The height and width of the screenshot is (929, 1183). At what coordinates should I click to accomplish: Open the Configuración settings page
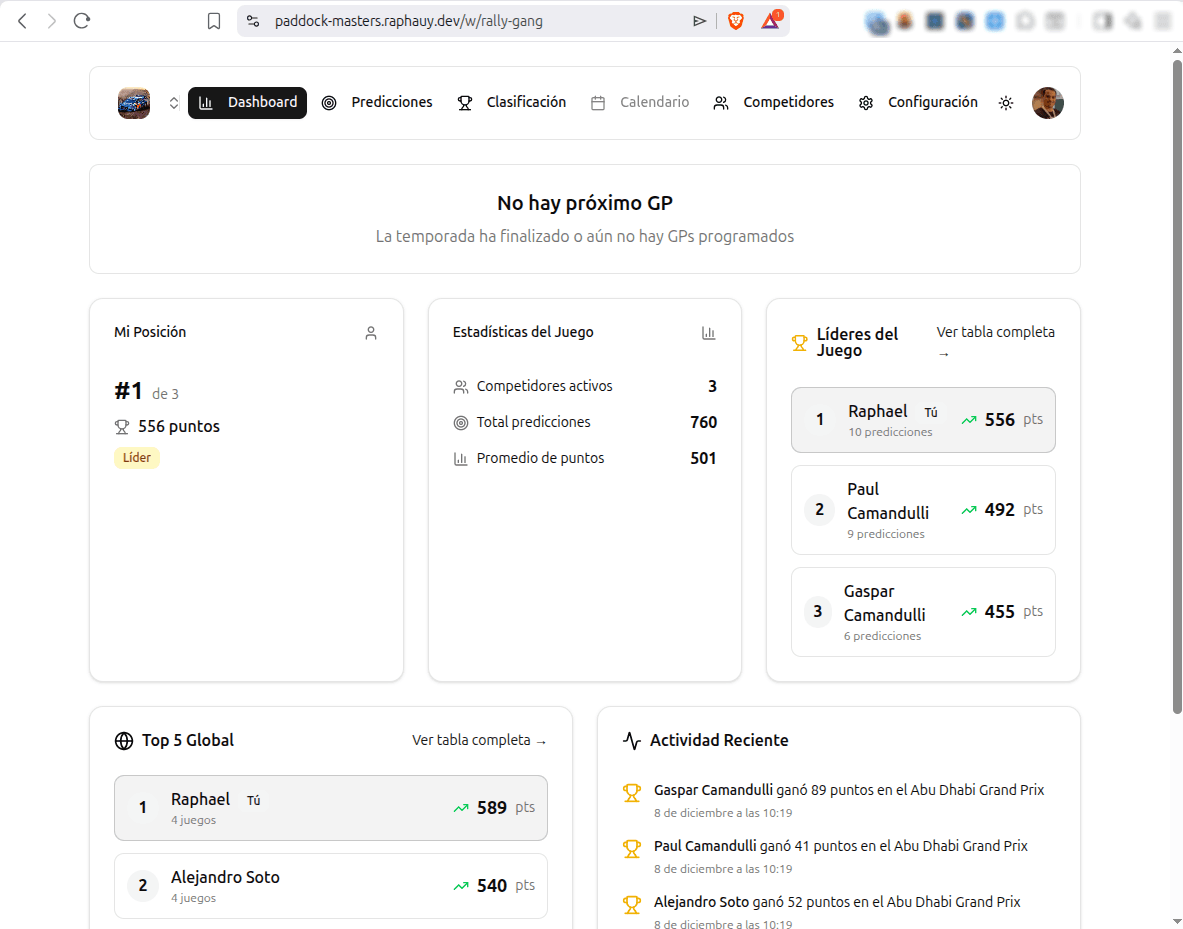tap(918, 103)
